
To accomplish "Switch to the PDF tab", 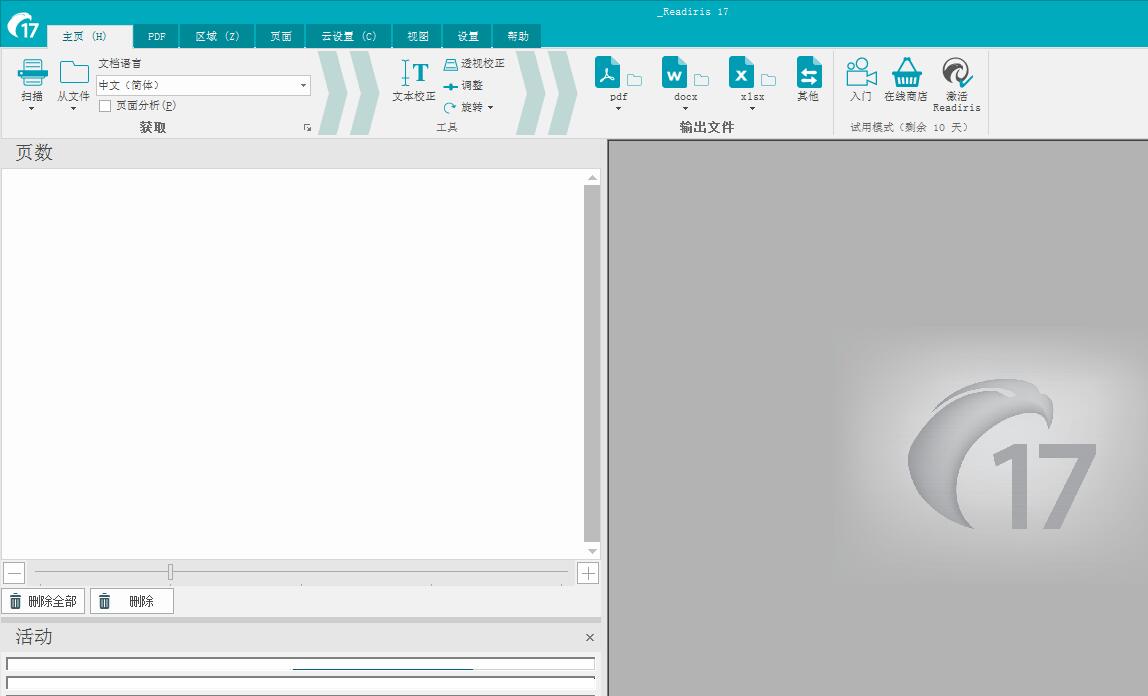I will (x=157, y=36).
